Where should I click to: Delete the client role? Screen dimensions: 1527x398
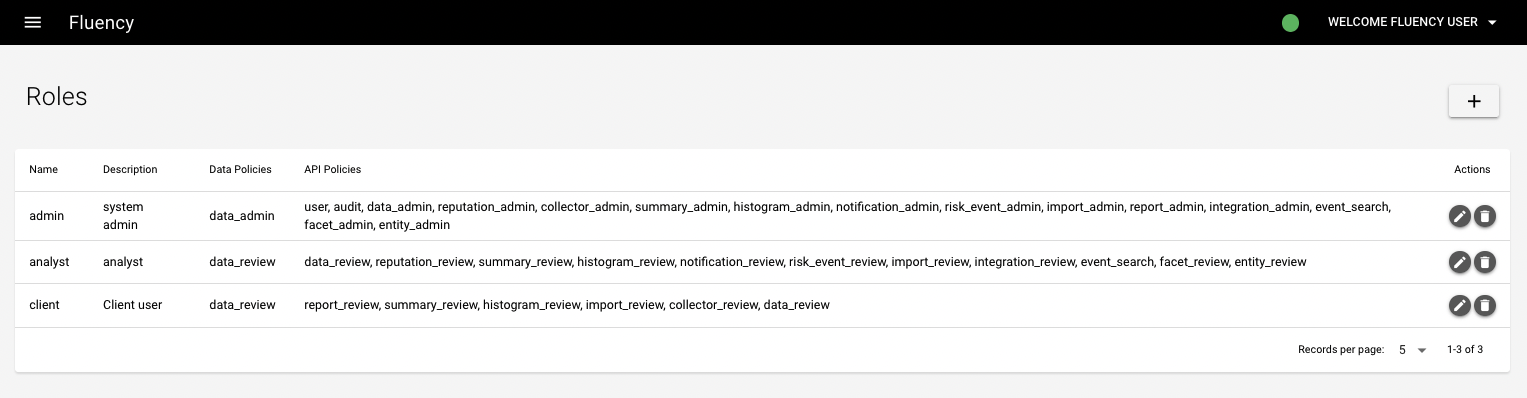(x=1485, y=305)
